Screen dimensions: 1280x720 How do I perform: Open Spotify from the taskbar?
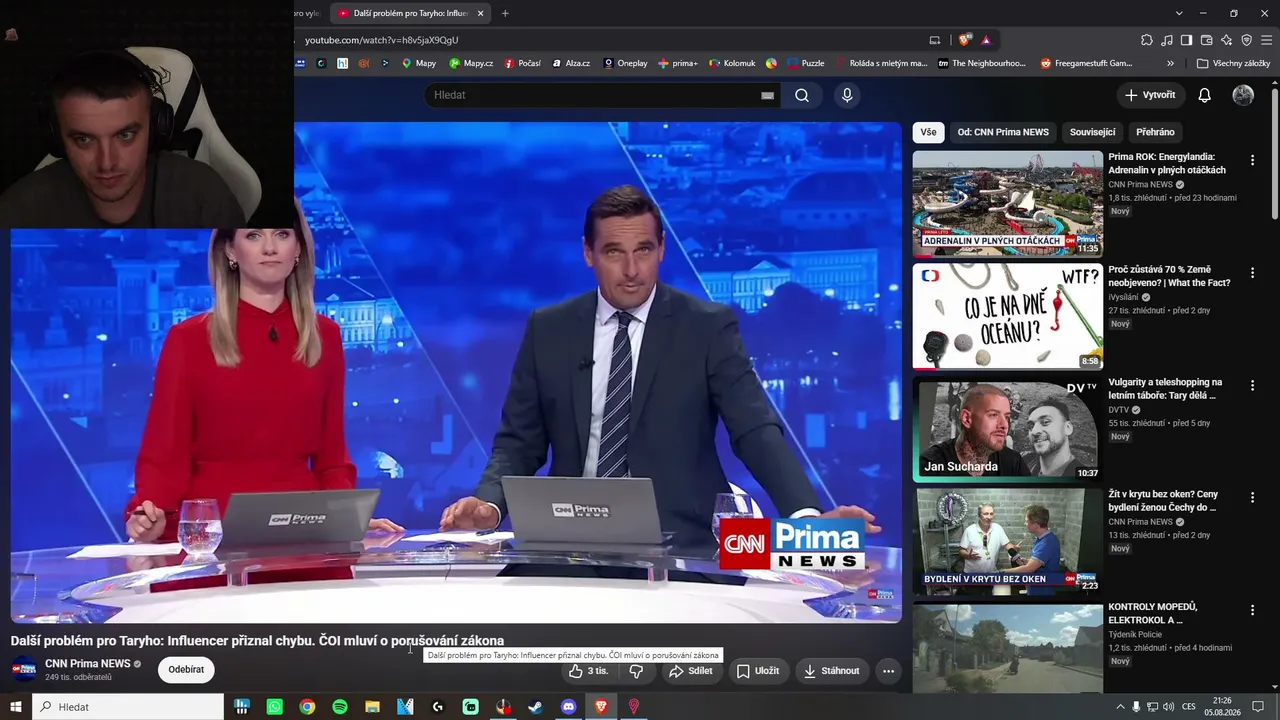coord(340,707)
